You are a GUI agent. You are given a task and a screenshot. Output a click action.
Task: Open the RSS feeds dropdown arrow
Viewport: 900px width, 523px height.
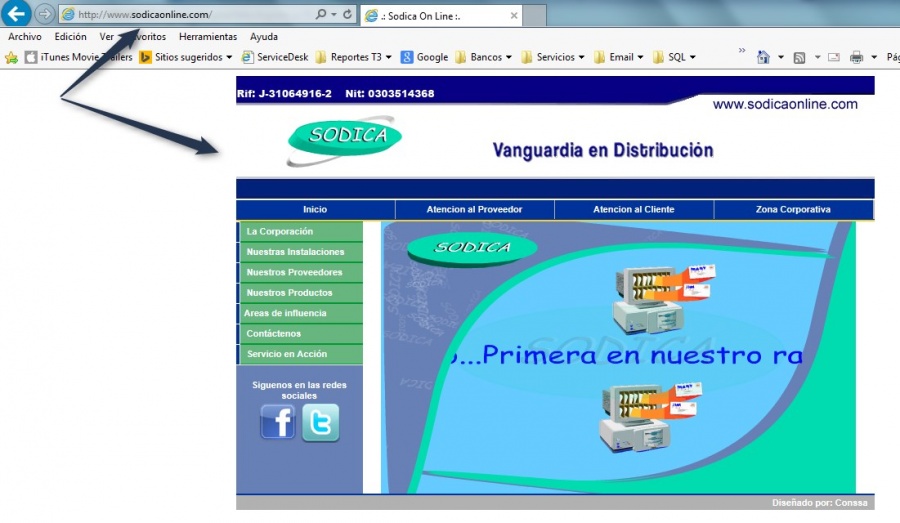(817, 57)
